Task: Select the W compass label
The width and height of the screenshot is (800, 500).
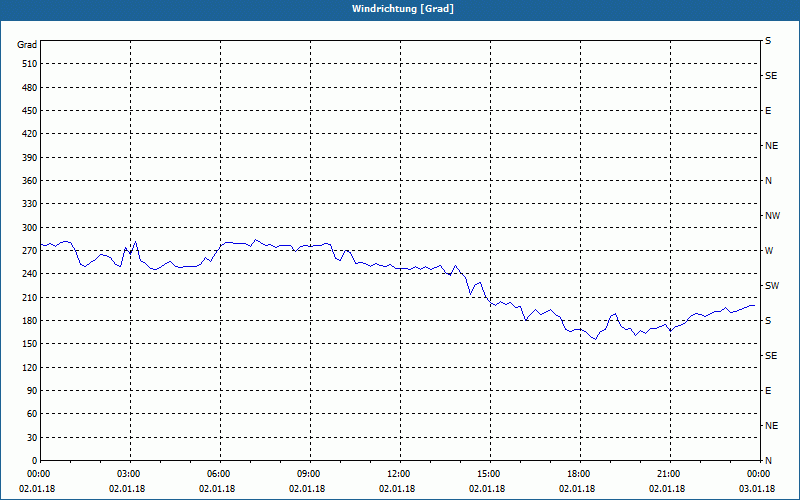Action: click(x=769, y=251)
